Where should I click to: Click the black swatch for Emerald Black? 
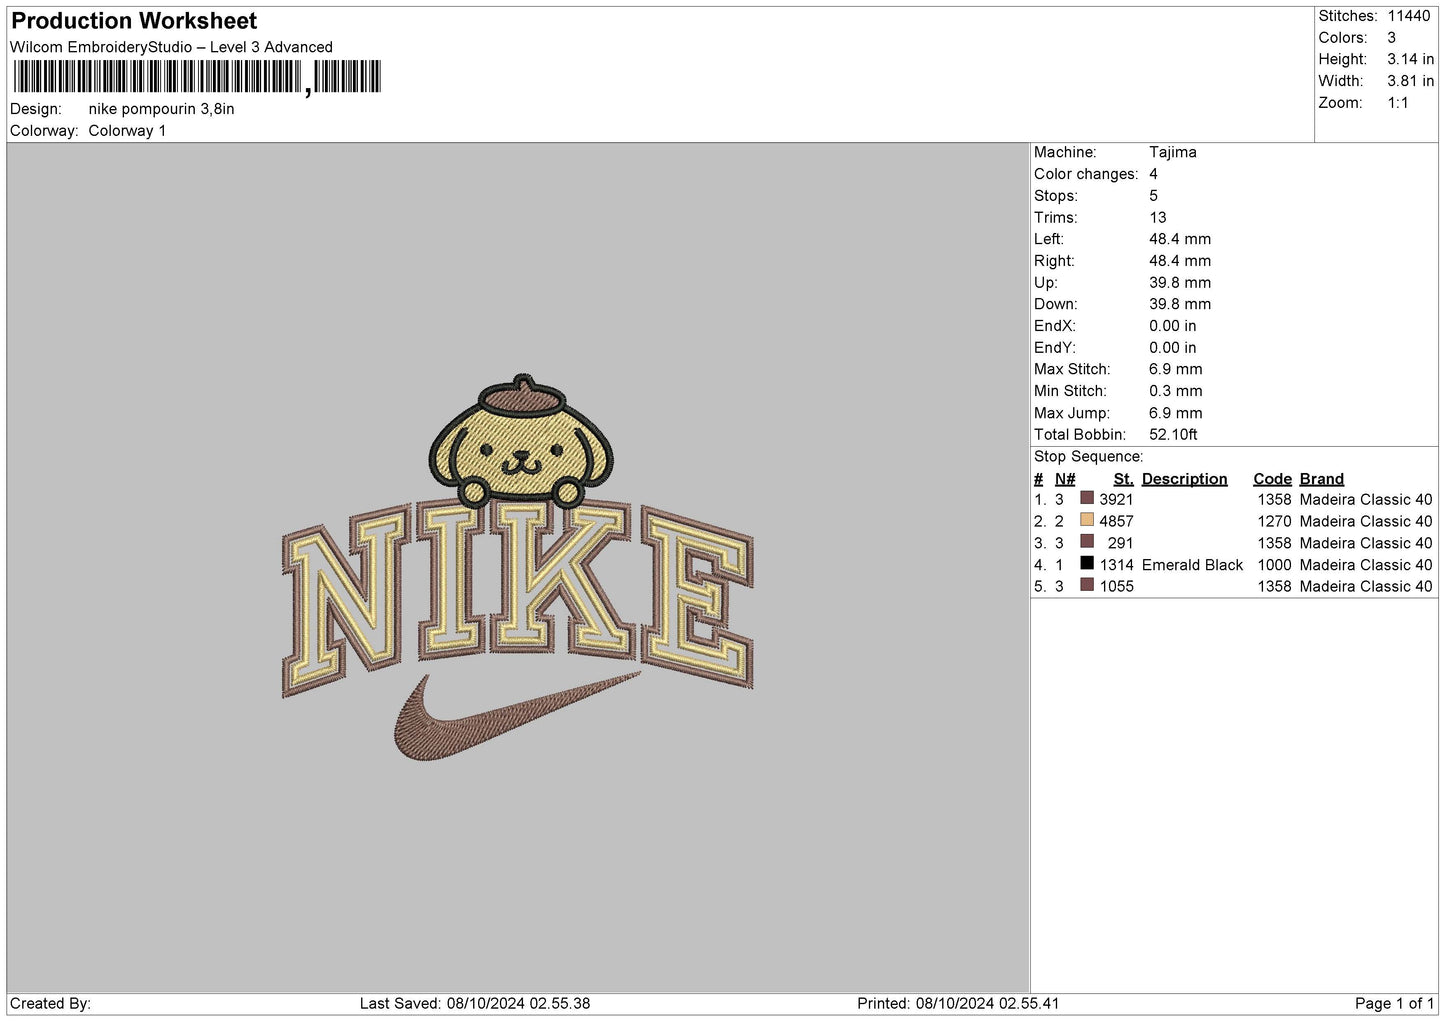pos(1087,563)
